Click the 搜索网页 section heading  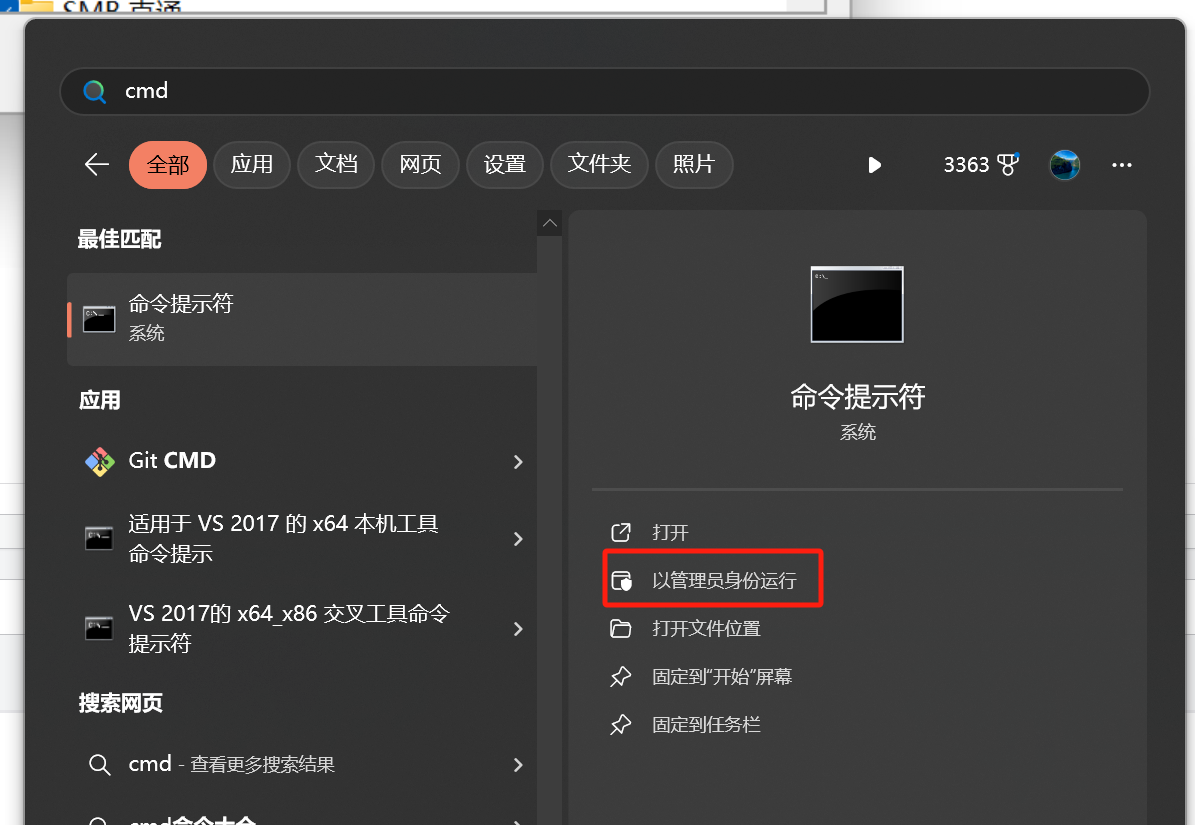point(120,702)
